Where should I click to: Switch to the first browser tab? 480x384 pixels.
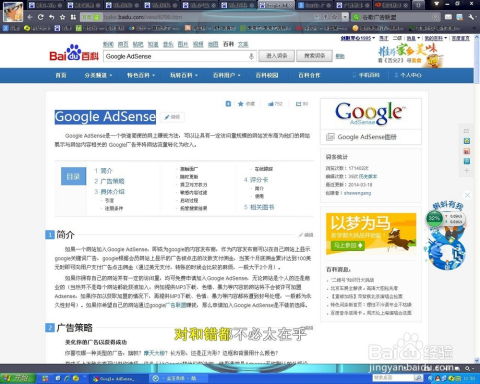[x=45, y=5]
